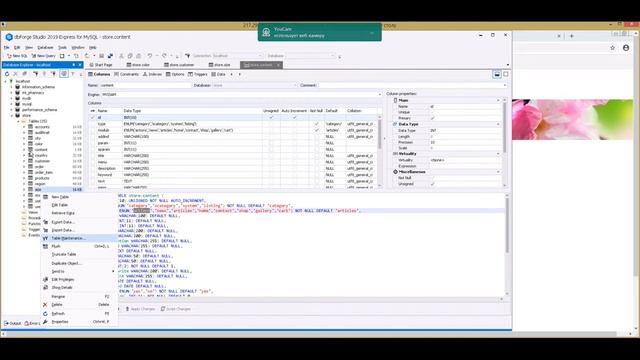Open the Engine dropdown

click(x=379, y=94)
